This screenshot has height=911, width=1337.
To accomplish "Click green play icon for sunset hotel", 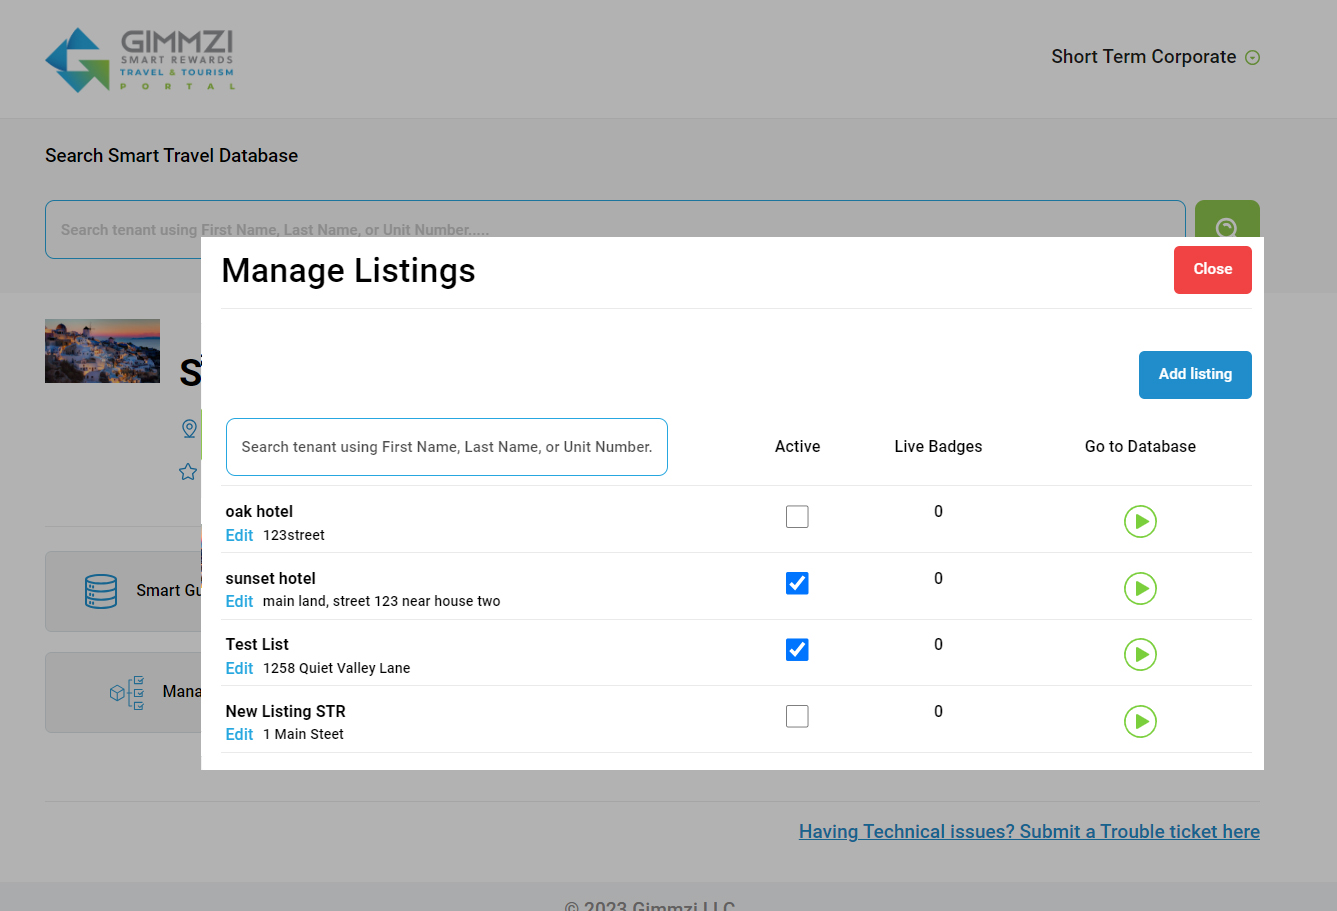I will pos(1140,588).
